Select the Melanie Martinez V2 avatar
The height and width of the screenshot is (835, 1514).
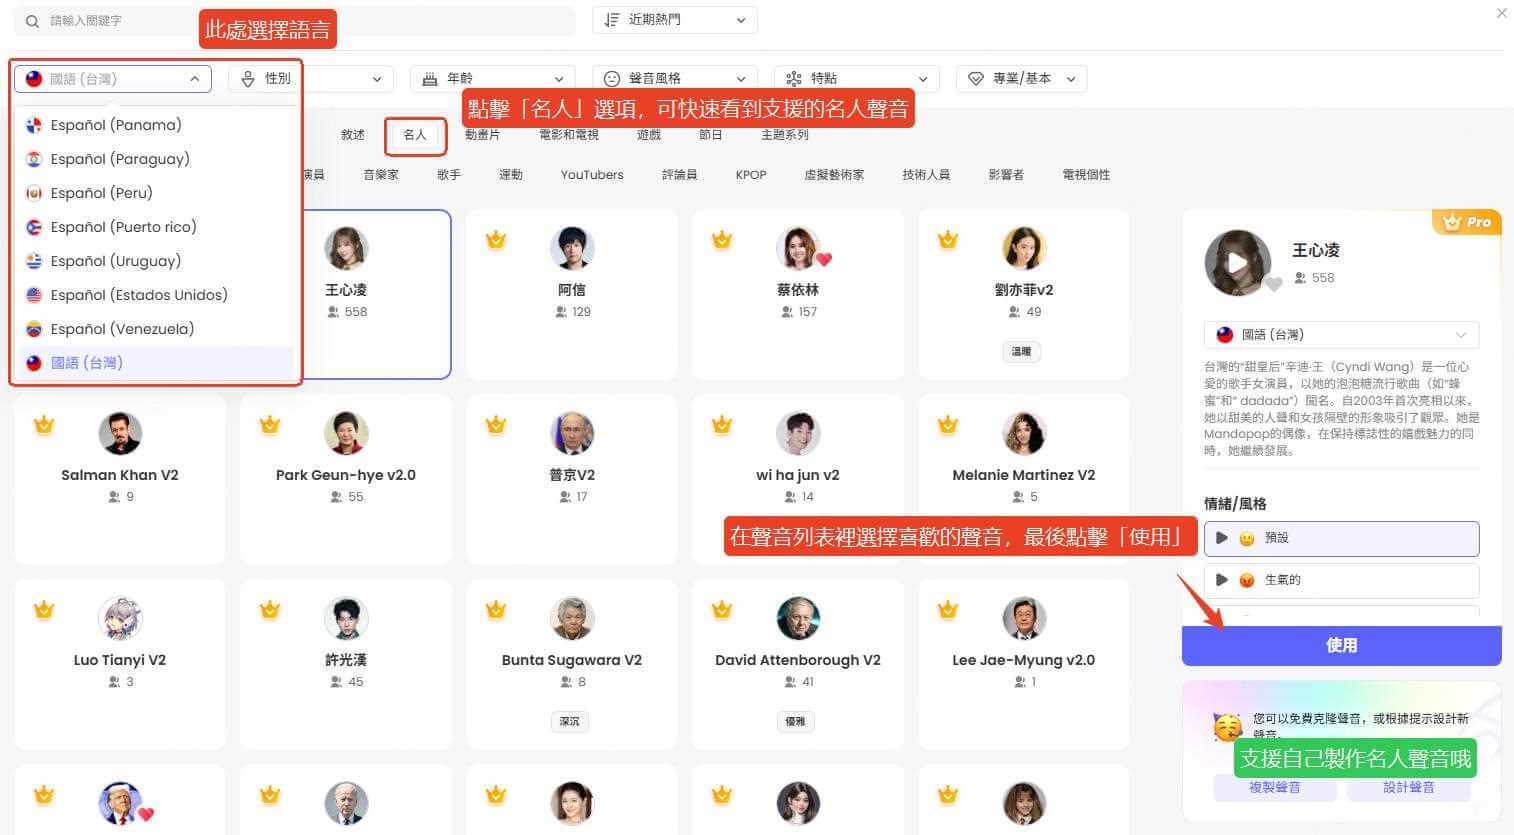(1024, 434)
